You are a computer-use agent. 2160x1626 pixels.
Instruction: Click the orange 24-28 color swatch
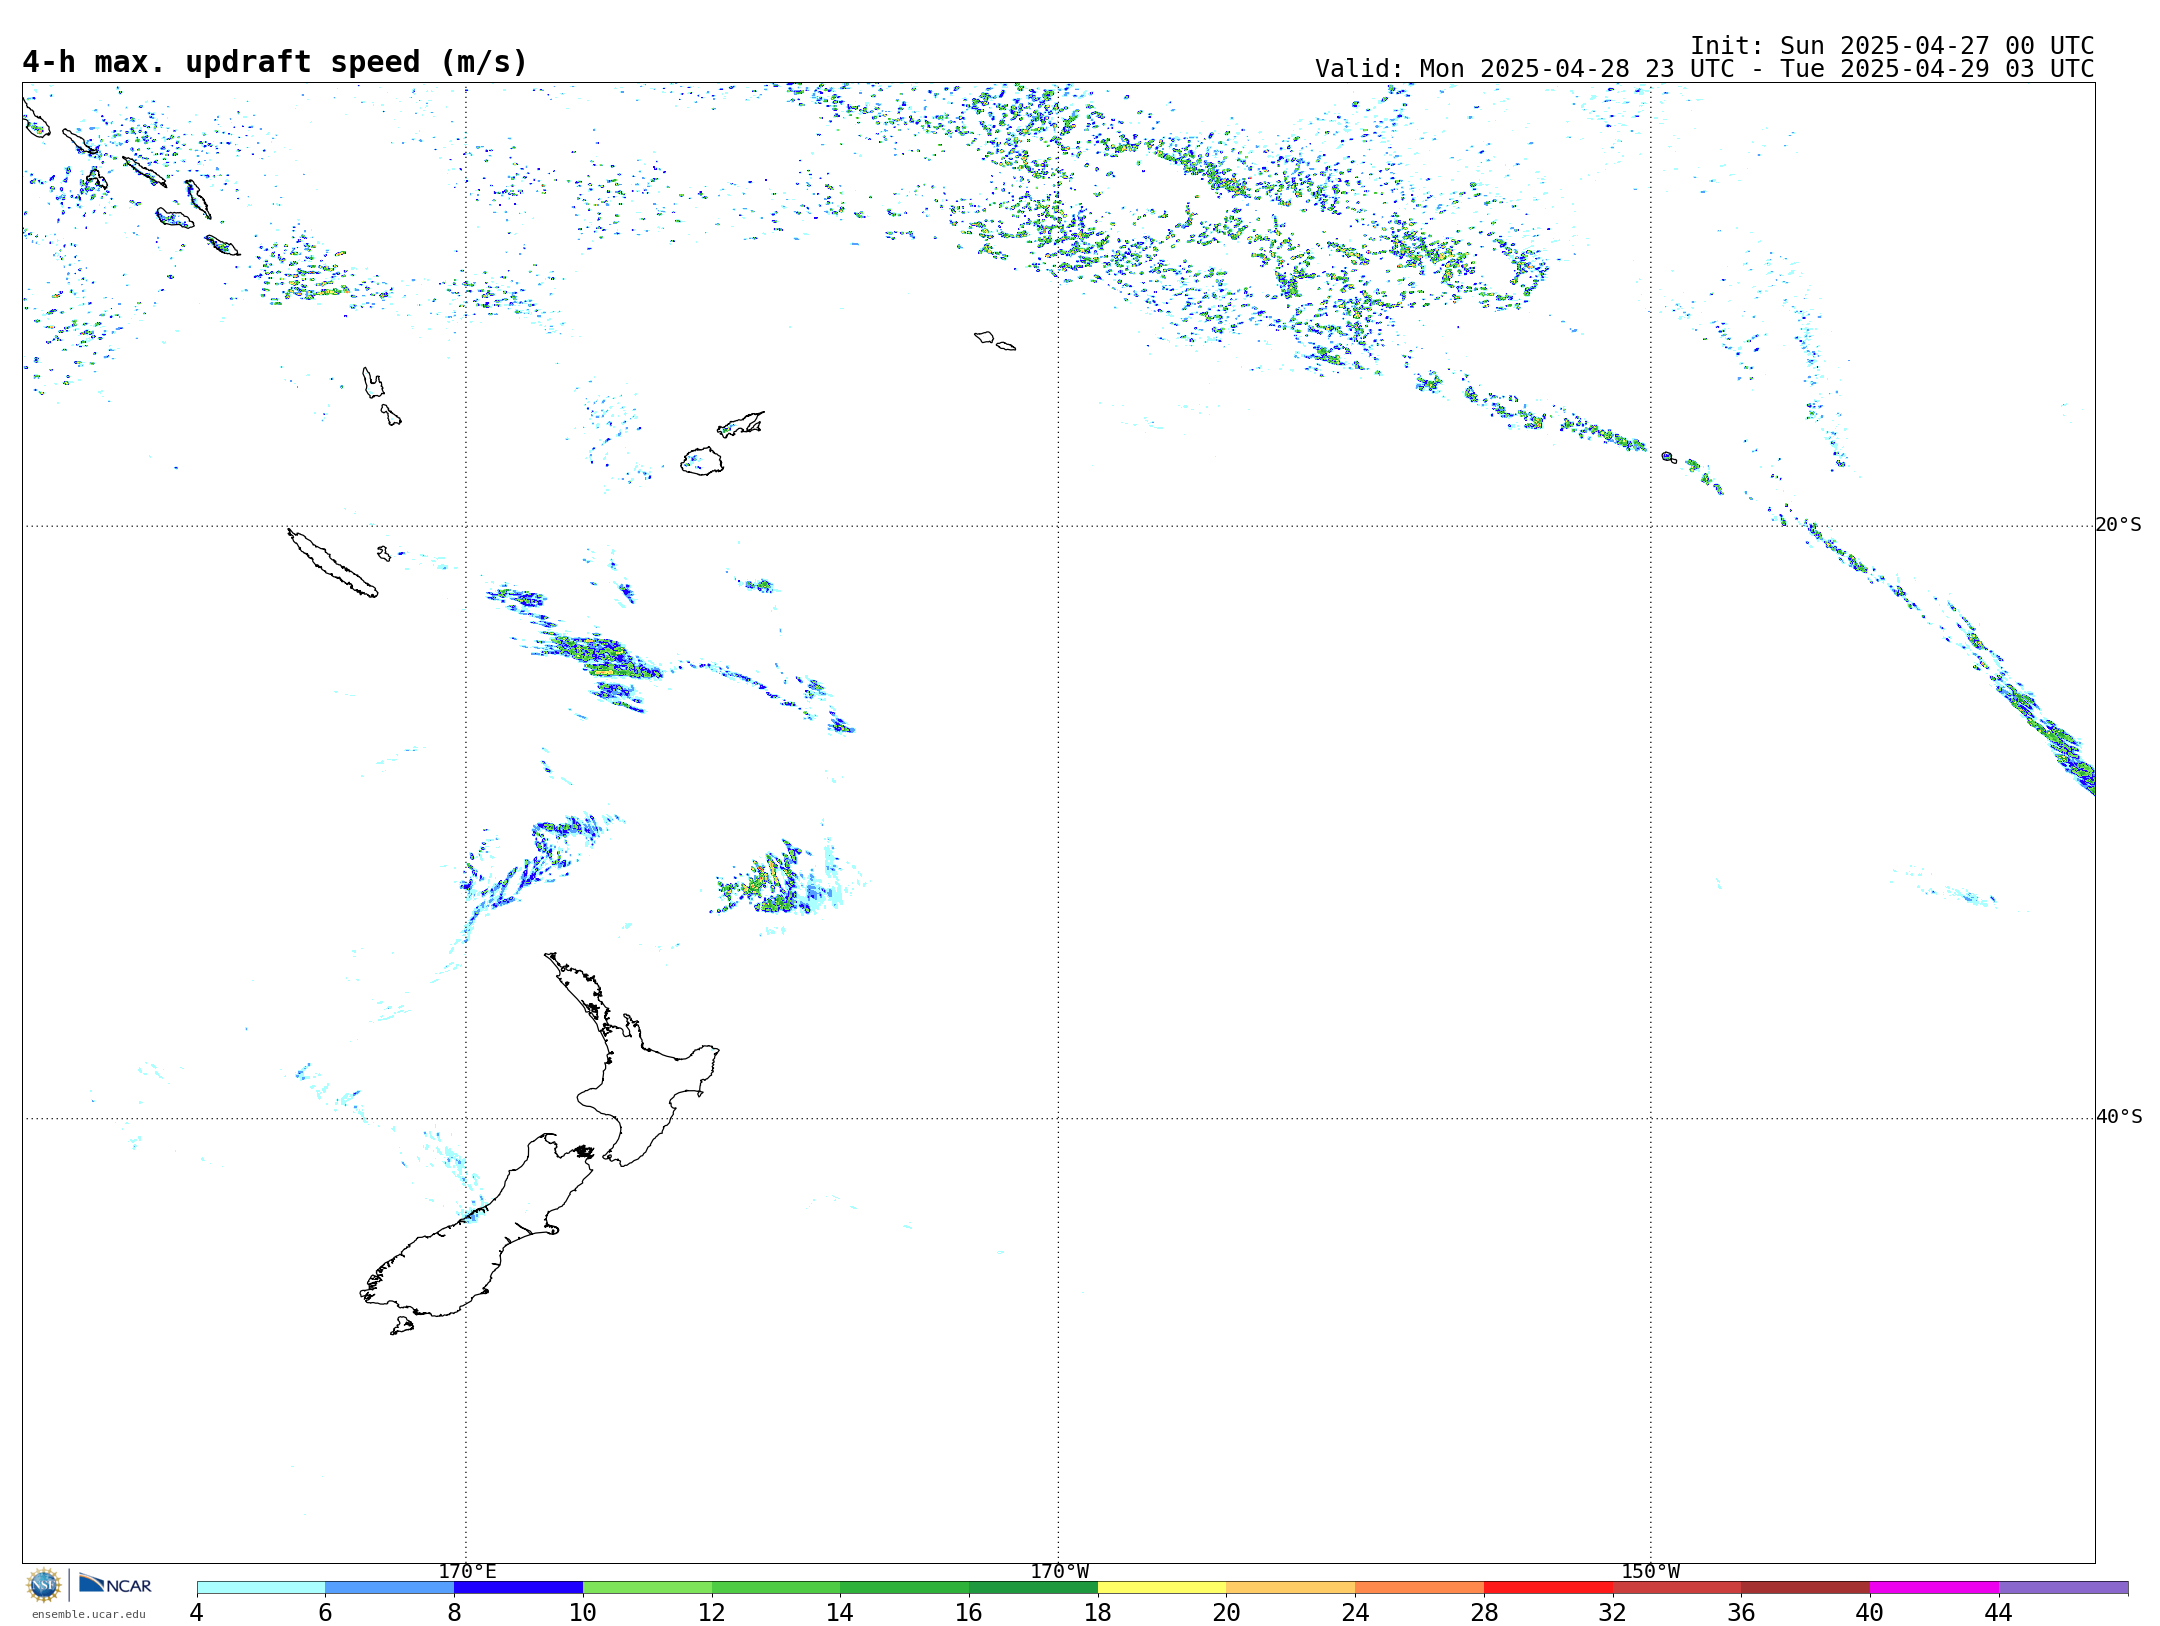point(1419,1587)
